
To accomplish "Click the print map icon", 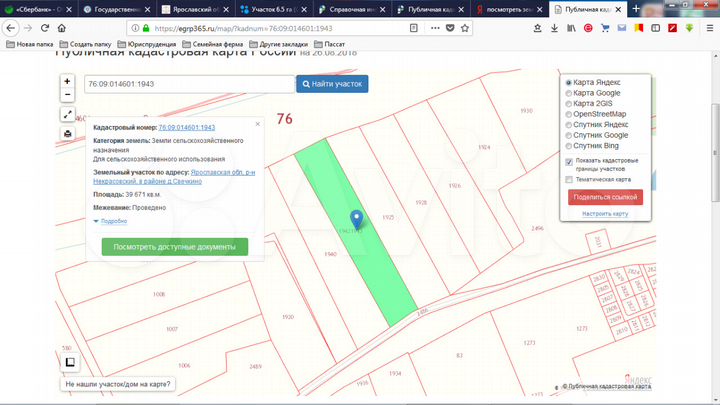I will pyautogui.click(x=67, y=133).
